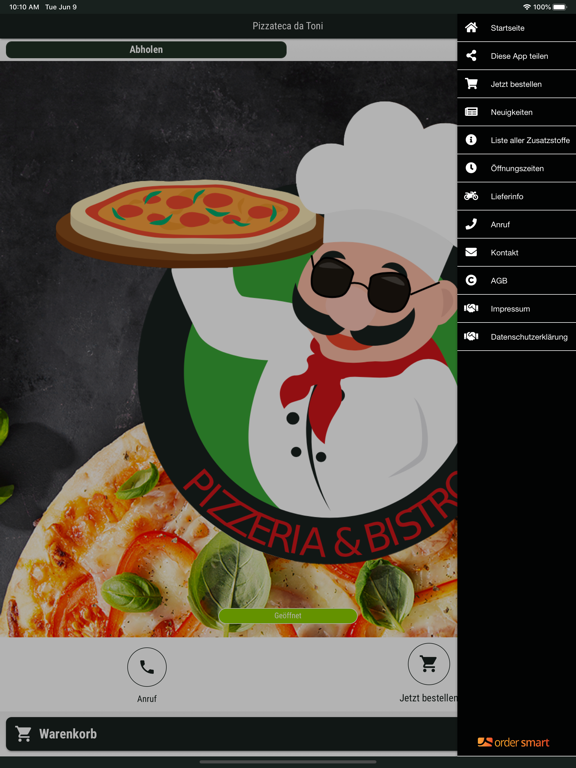Click the home icon beside Startseite
Screen dimensions: 576x768
click(471, 27)
